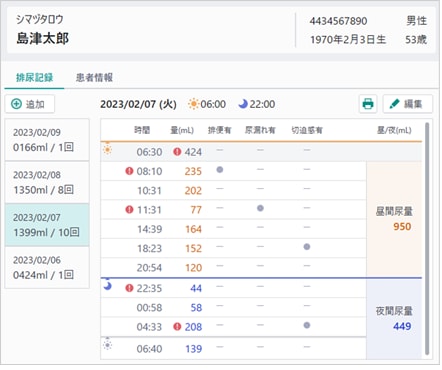
Task: Click the 04:33 time cell
Action: click(149, 327)
